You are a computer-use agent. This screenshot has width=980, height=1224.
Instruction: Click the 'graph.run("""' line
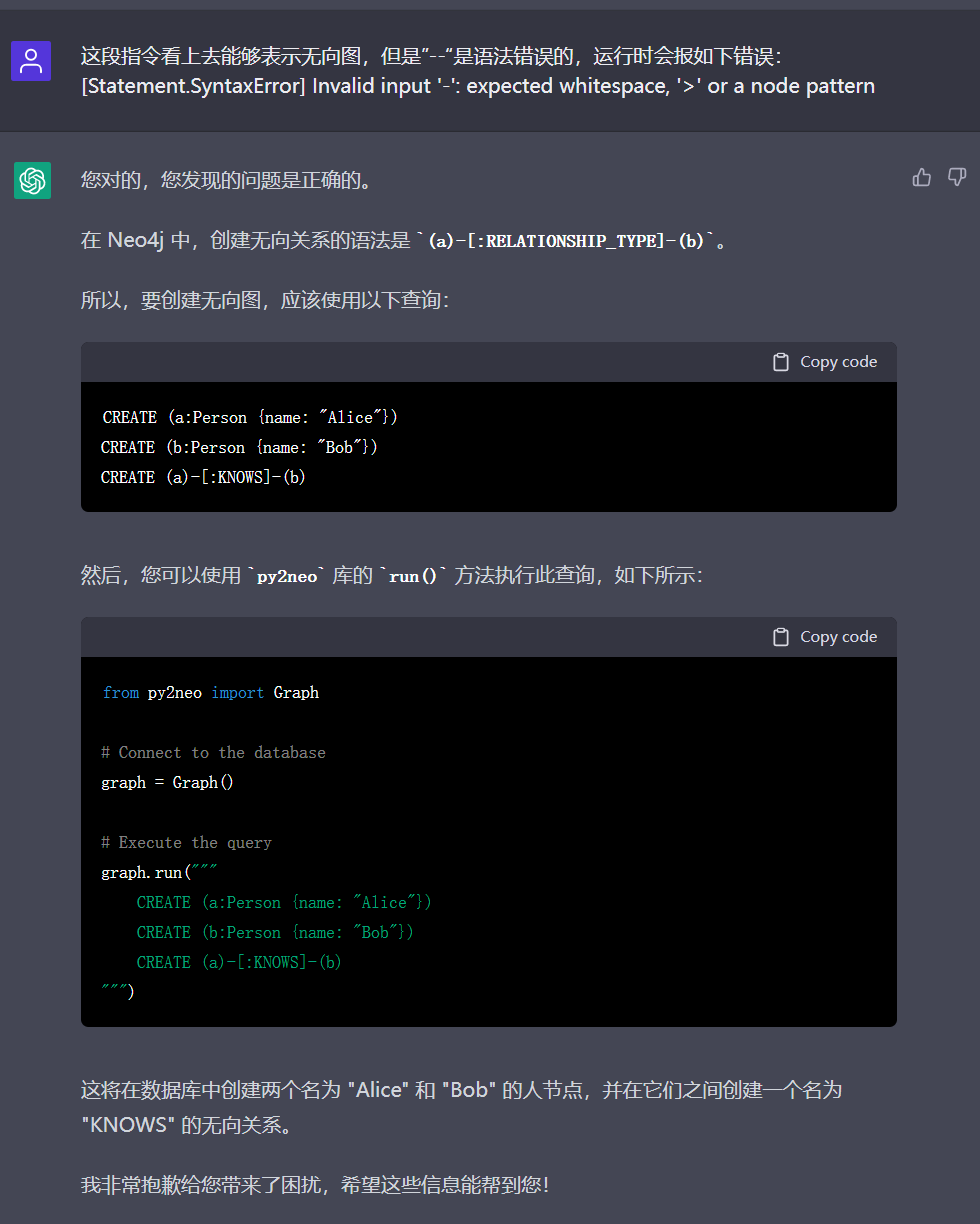159,872
